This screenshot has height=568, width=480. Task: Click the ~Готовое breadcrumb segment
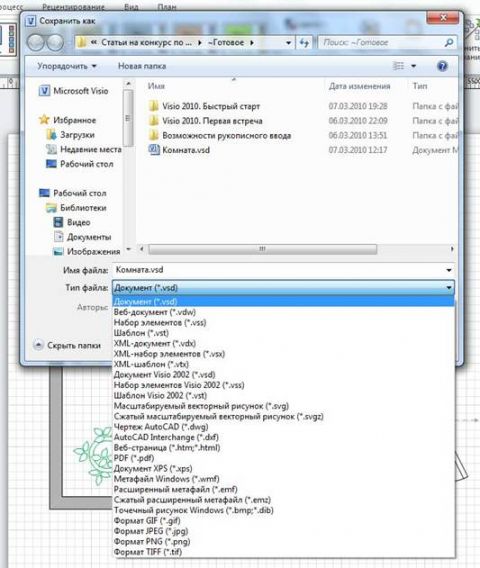point(226,42)
